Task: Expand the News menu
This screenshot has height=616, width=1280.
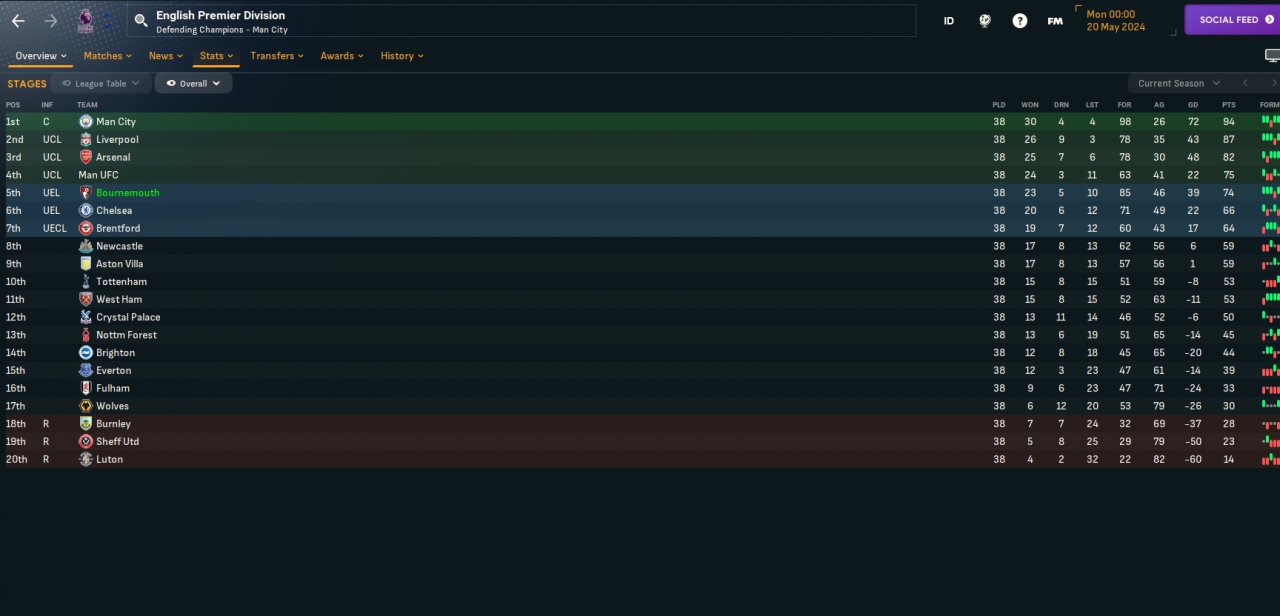Action: 166,56
